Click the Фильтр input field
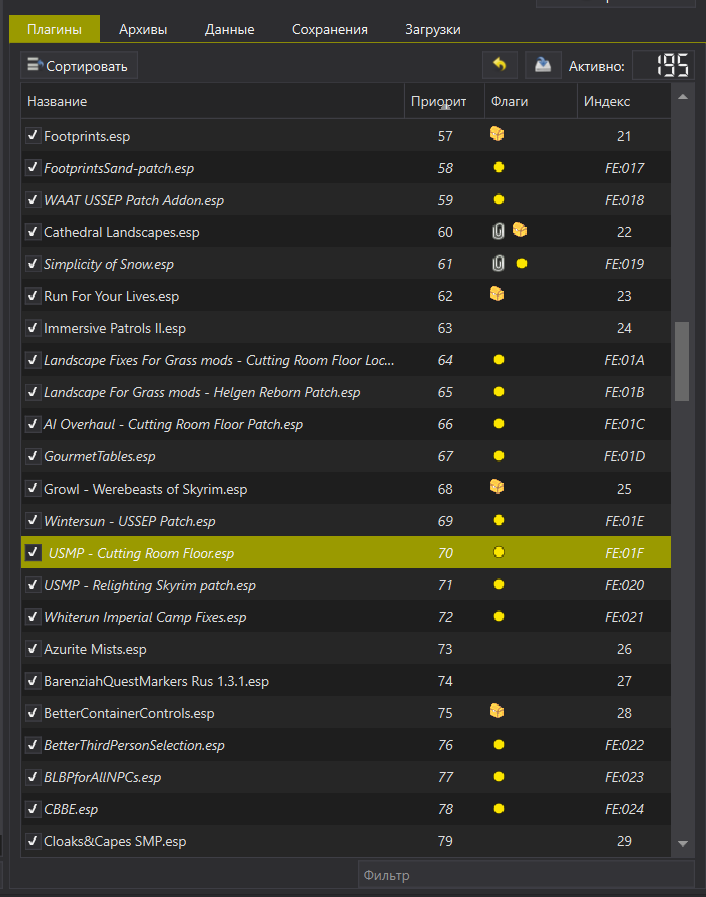The image size is (706, 897). (526, 875)
